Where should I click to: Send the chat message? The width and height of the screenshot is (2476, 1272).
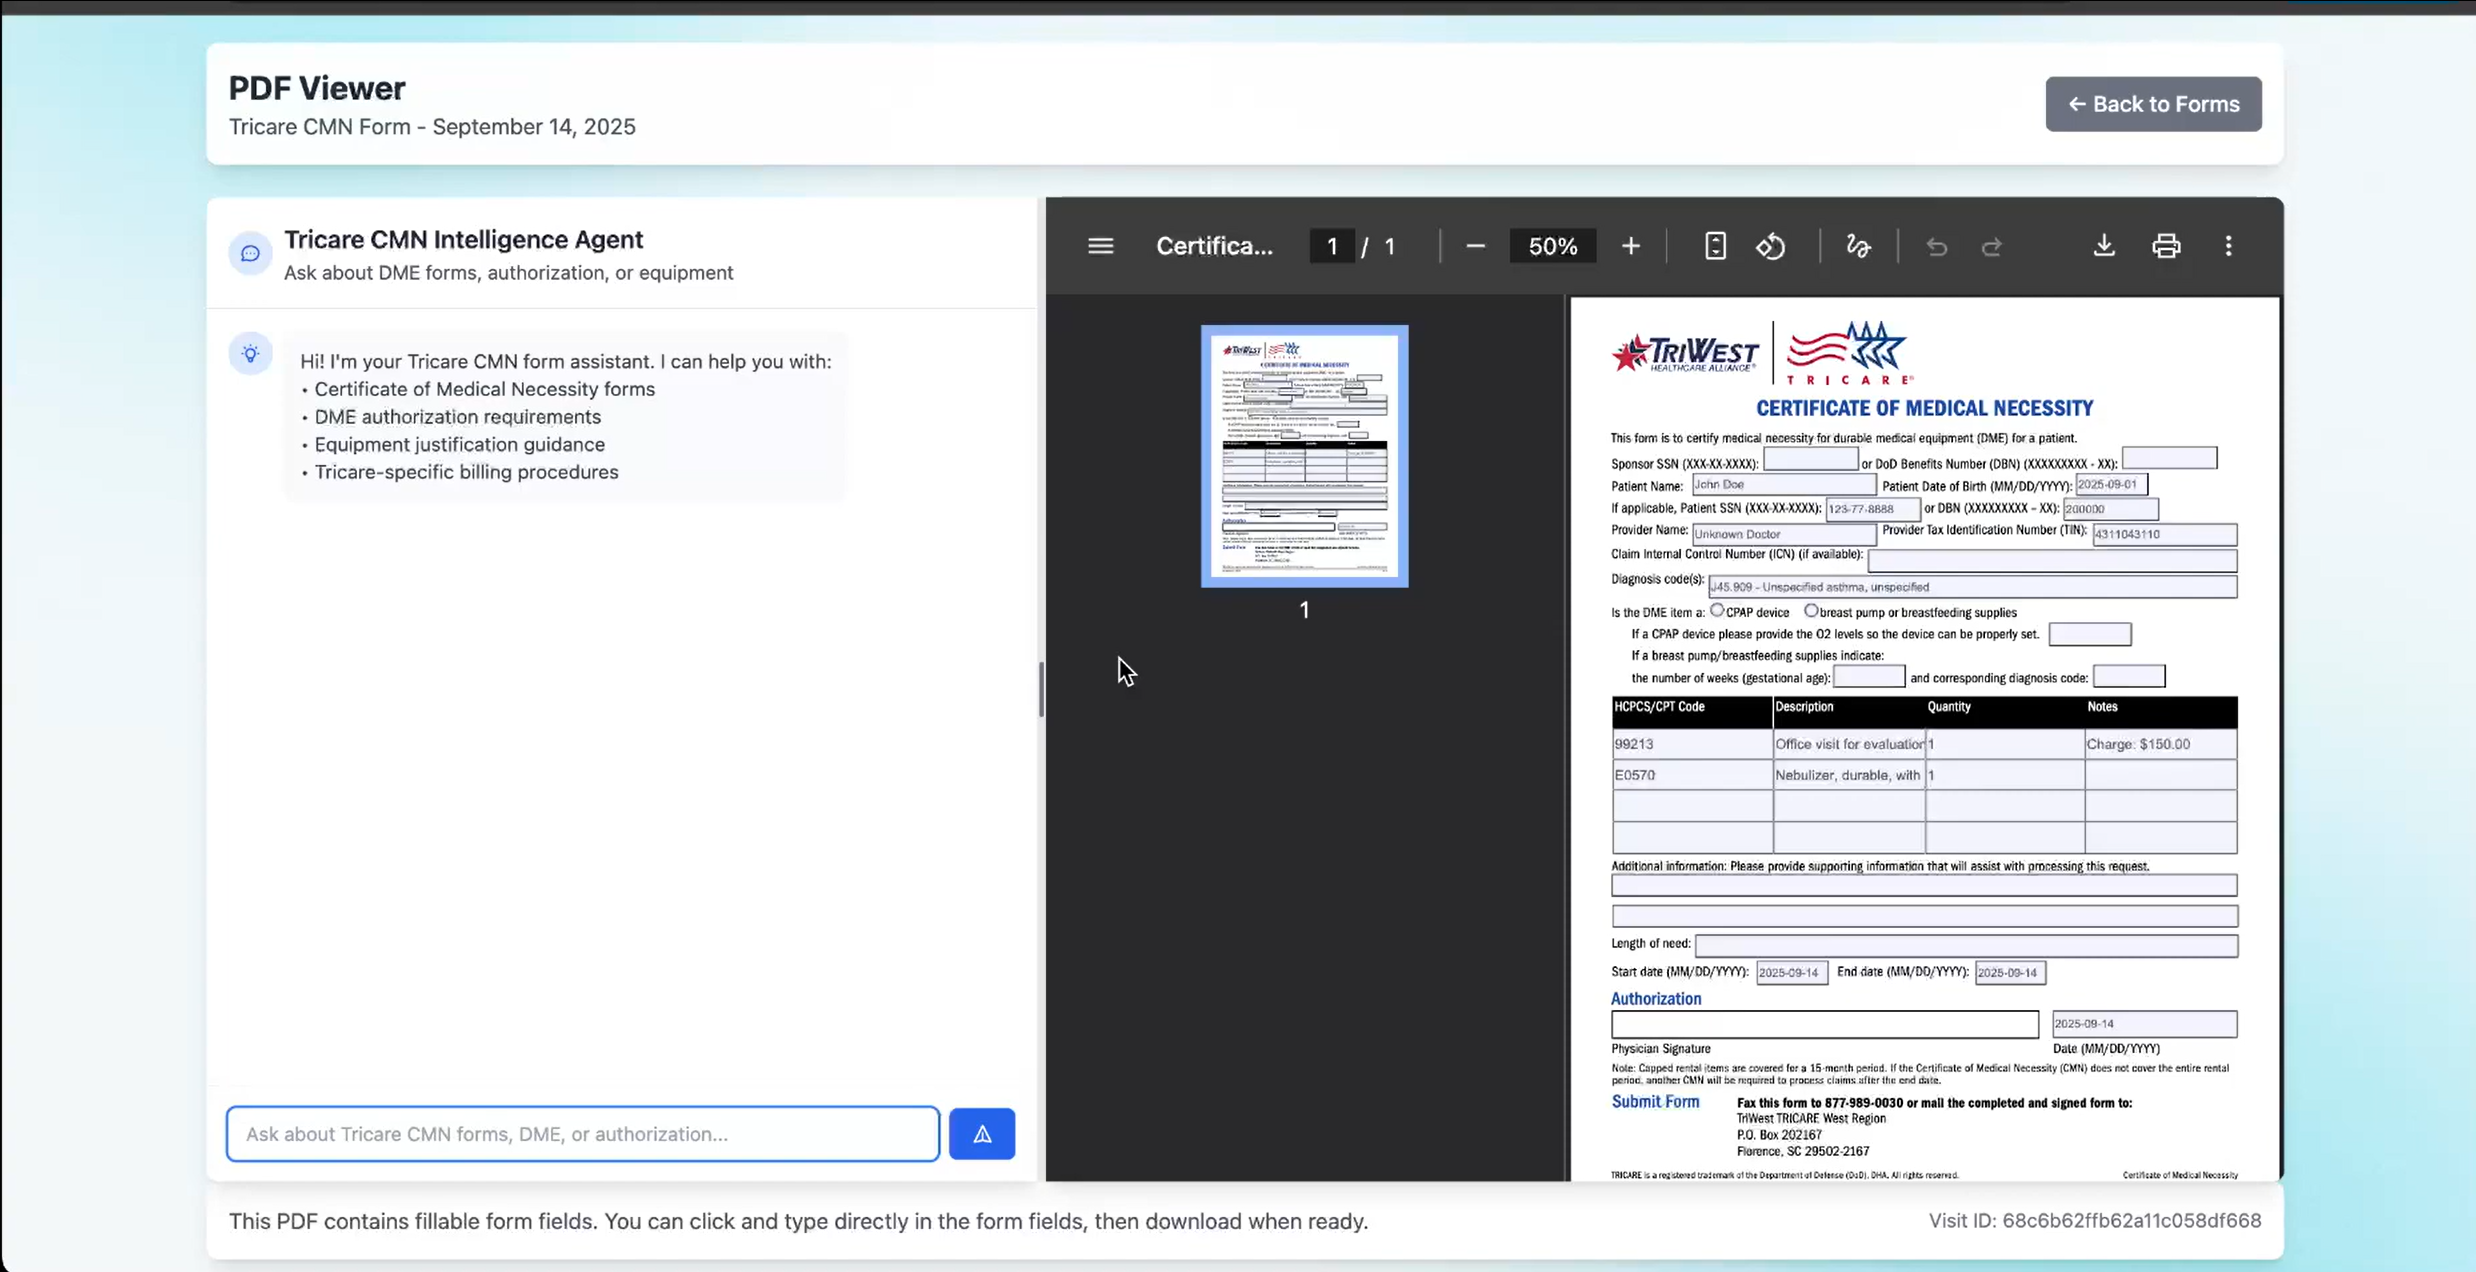point(982,1134)
